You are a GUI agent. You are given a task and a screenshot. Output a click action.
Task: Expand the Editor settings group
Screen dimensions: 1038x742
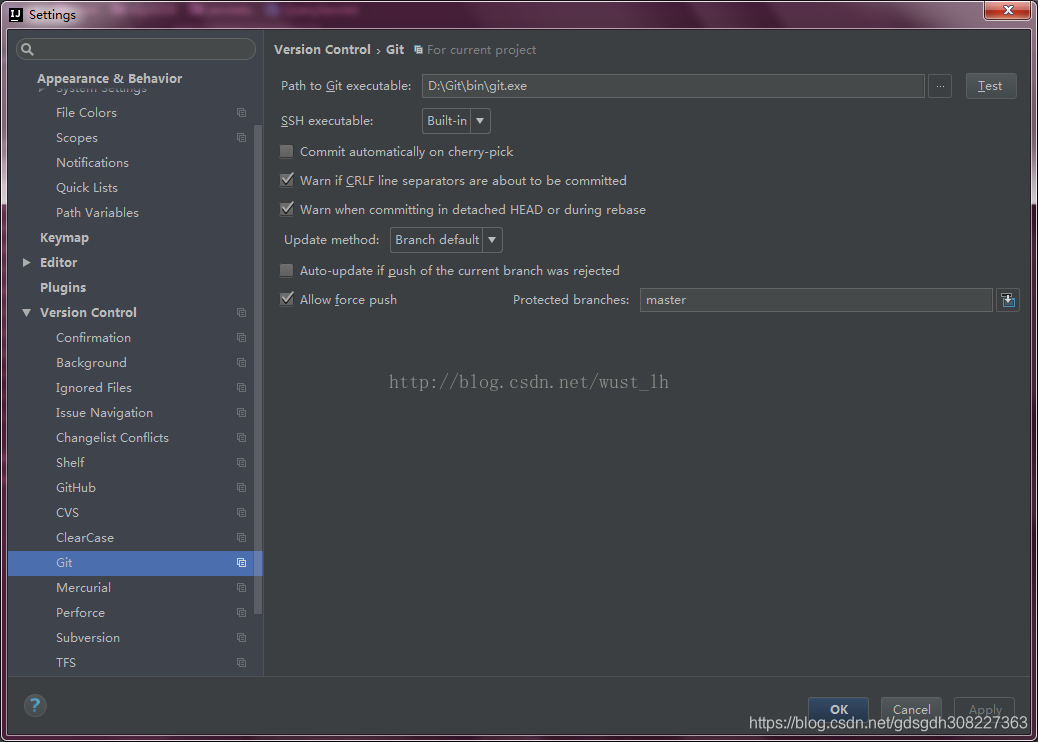tap(26, 263)
